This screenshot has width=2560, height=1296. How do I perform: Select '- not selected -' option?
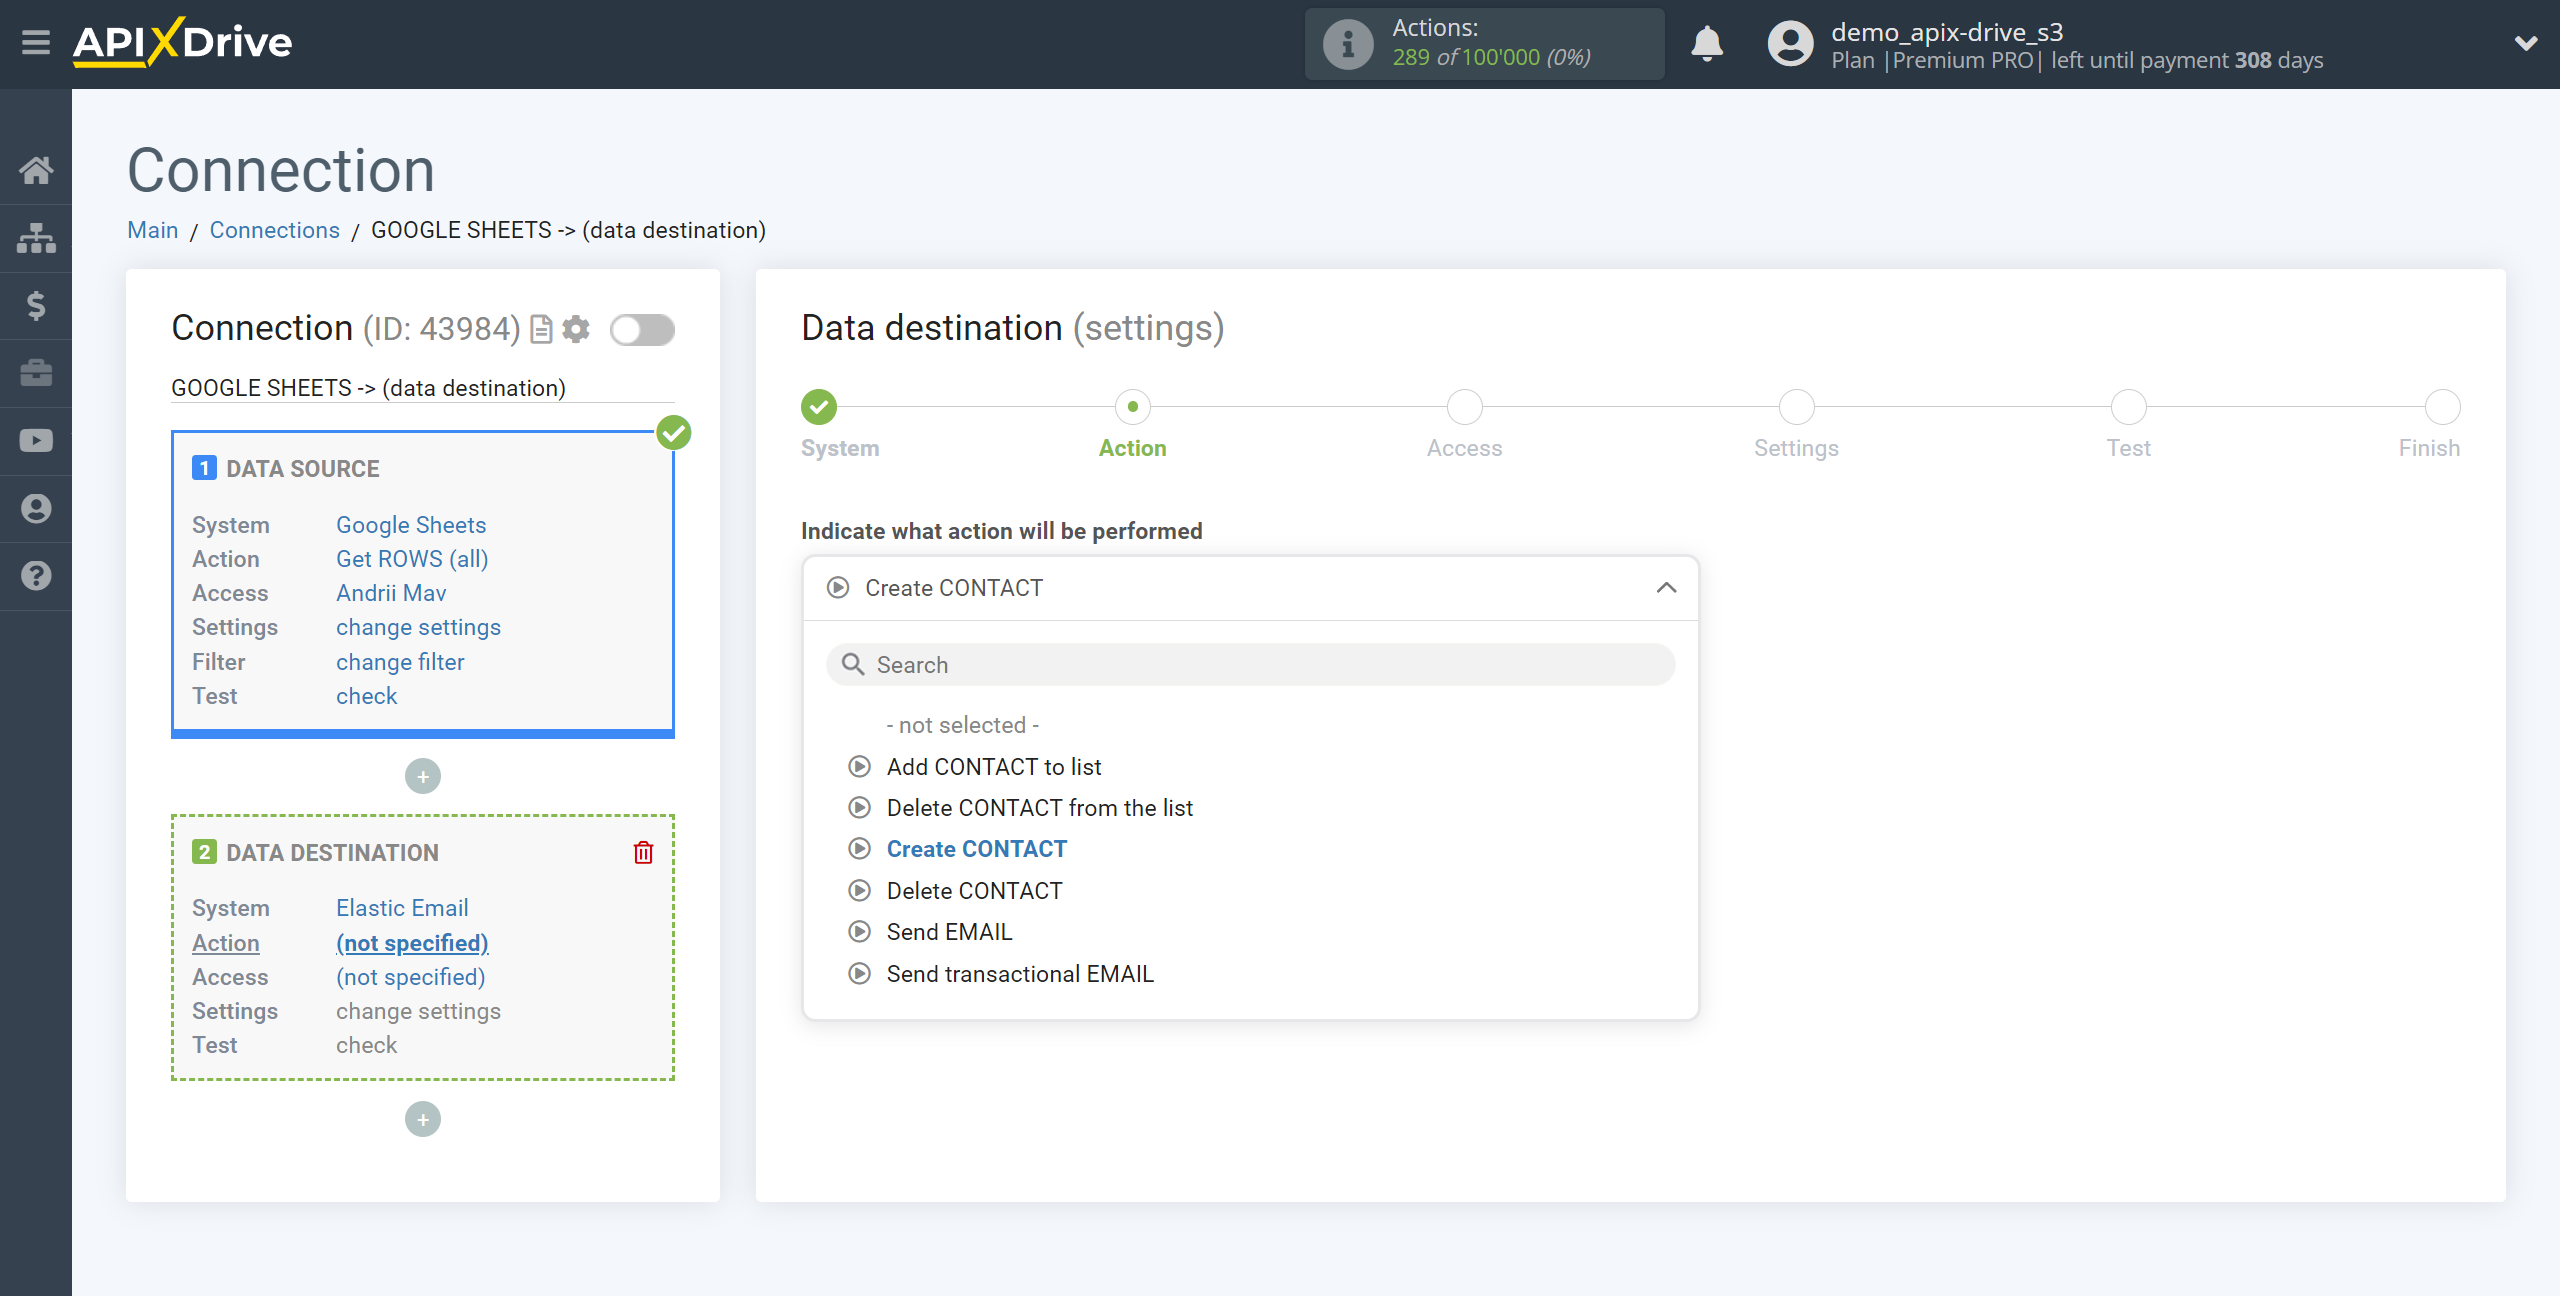tap(962, 725)
